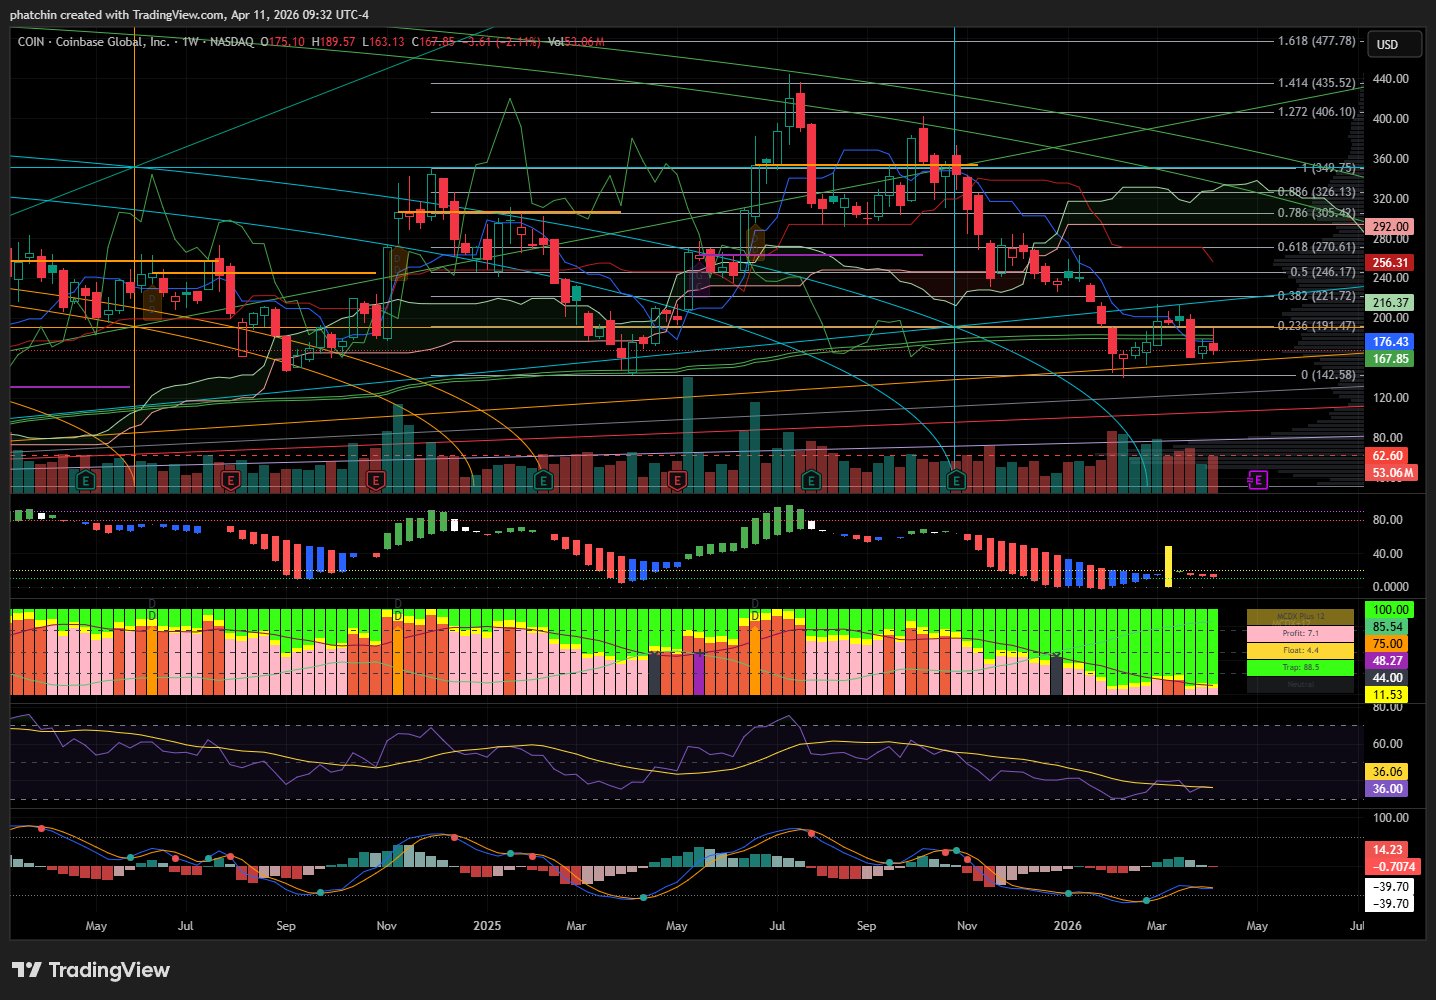
Task: Click the purple upcoming earnings E marker
Action: (x=1258, y=480)
